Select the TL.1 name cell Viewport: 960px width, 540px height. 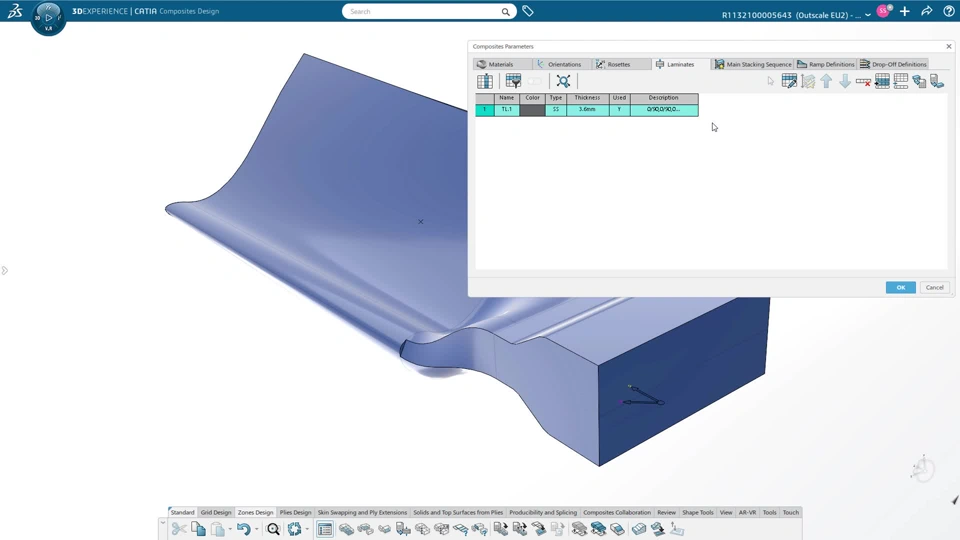(x=506, y=110)
